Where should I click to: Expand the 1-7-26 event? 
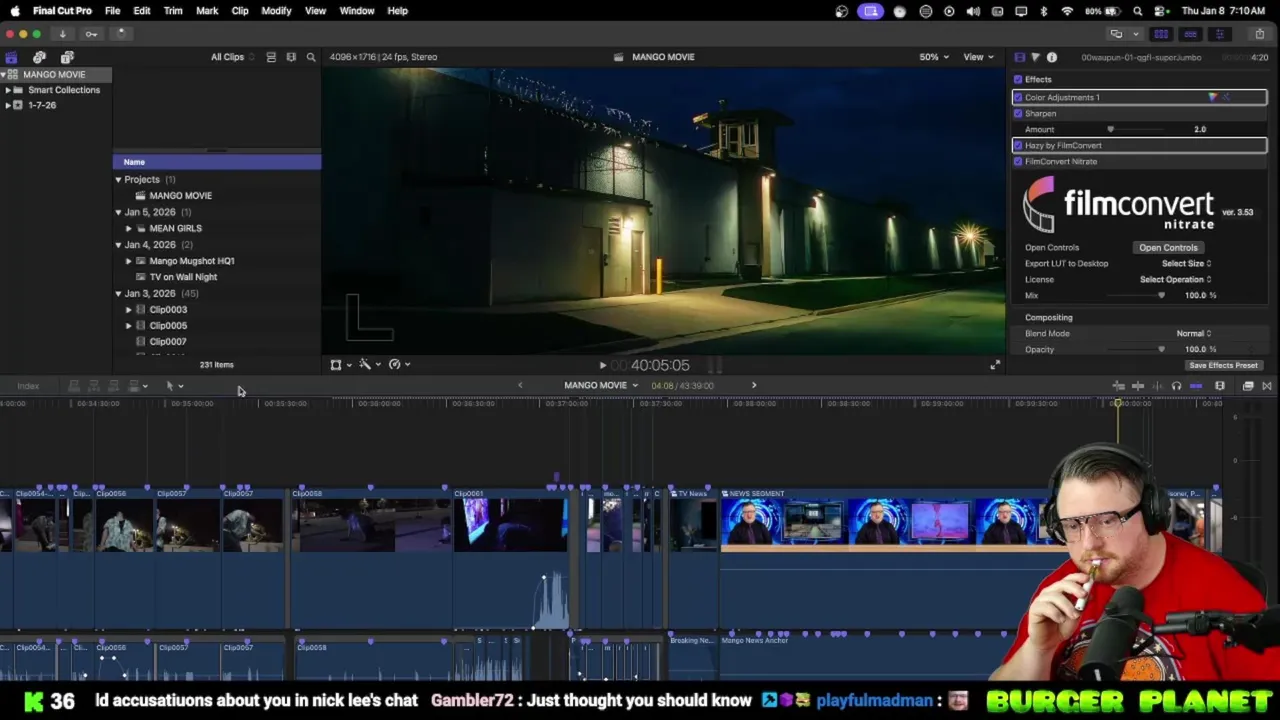[x=8, y=105]
